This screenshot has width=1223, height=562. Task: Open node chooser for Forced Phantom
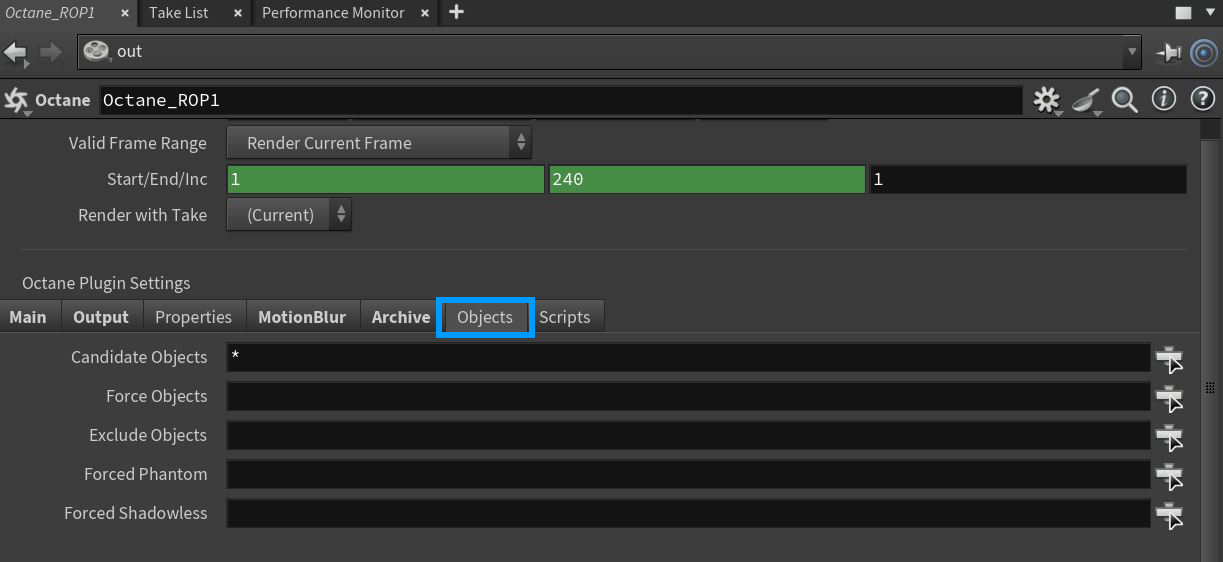tap(1169, 476)
